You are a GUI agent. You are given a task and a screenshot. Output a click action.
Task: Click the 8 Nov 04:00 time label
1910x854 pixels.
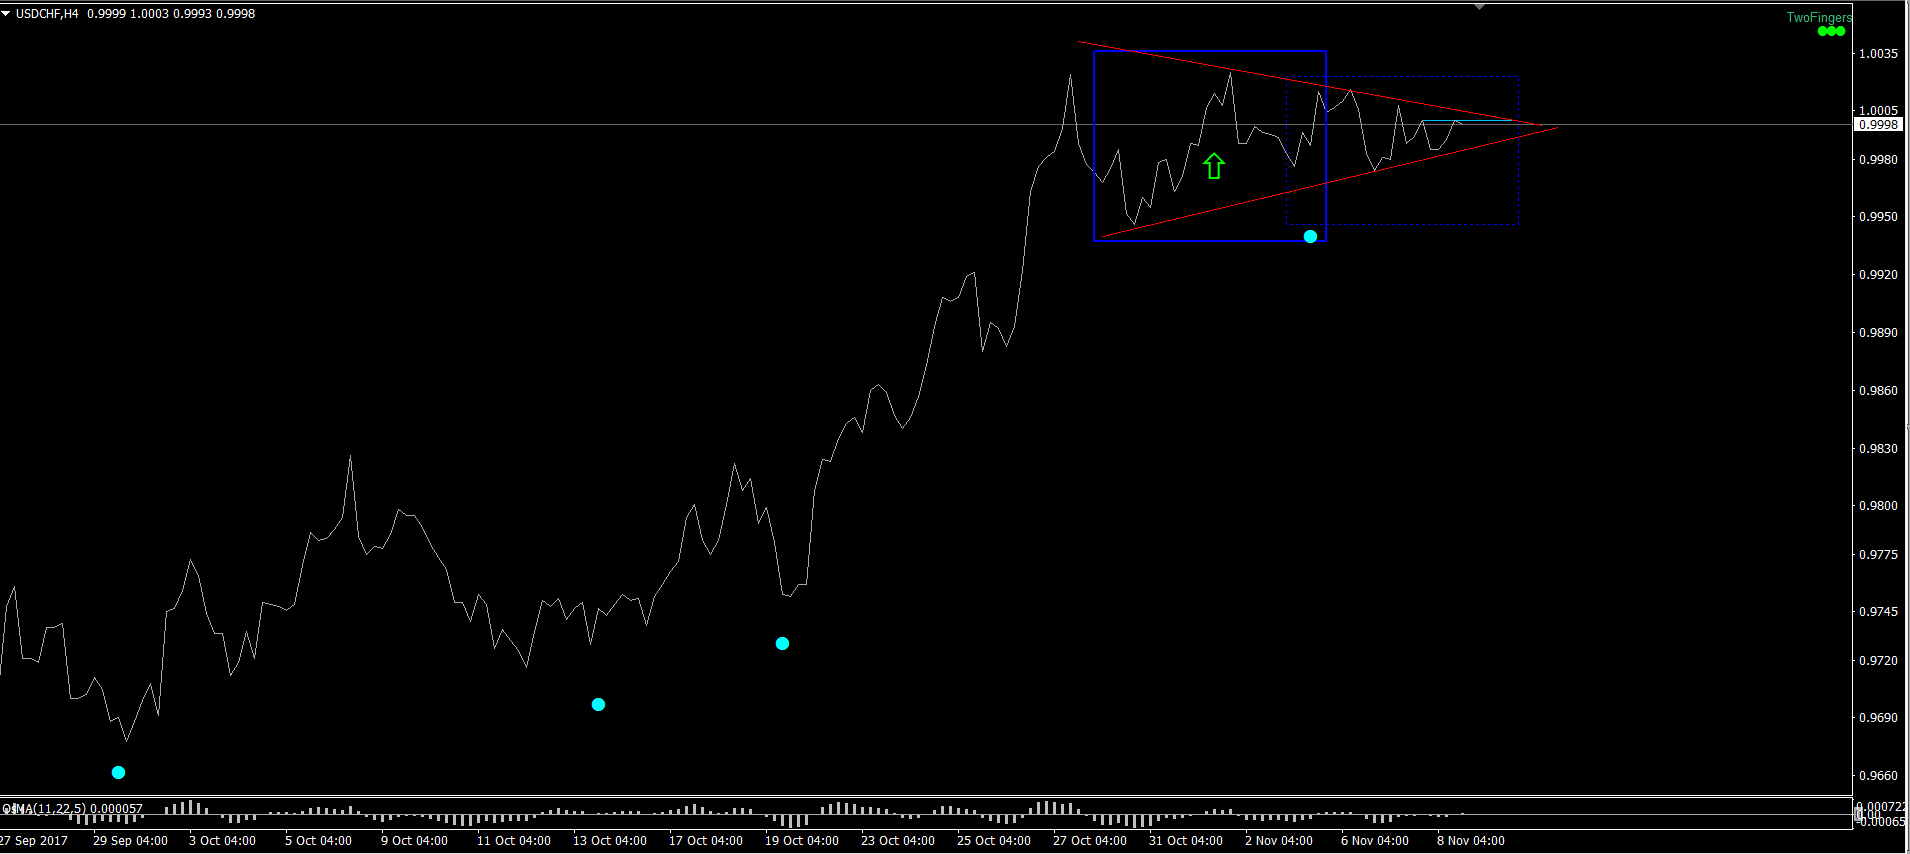(x=1470, y=841)
